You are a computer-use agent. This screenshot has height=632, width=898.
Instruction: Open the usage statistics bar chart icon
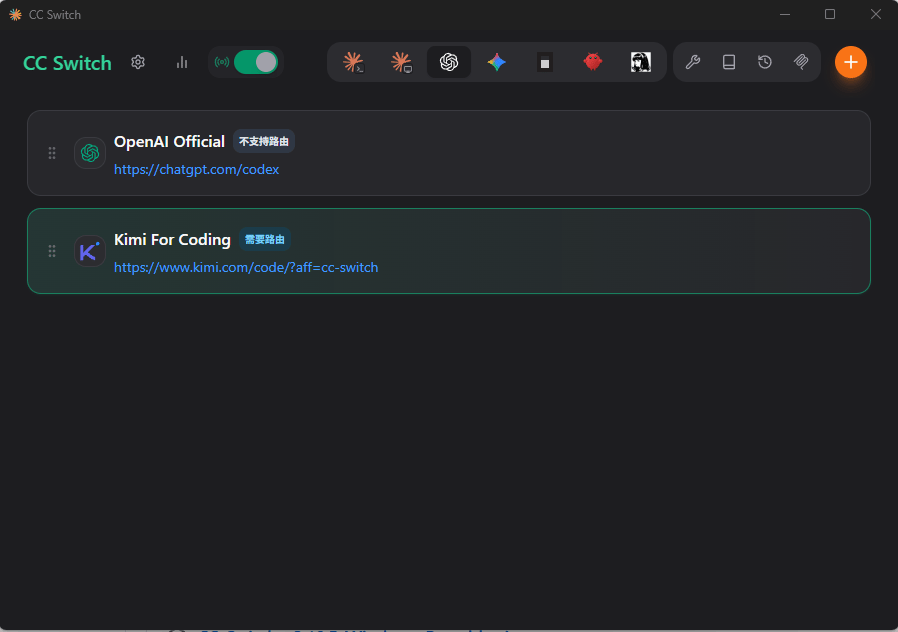coord(182,62)
